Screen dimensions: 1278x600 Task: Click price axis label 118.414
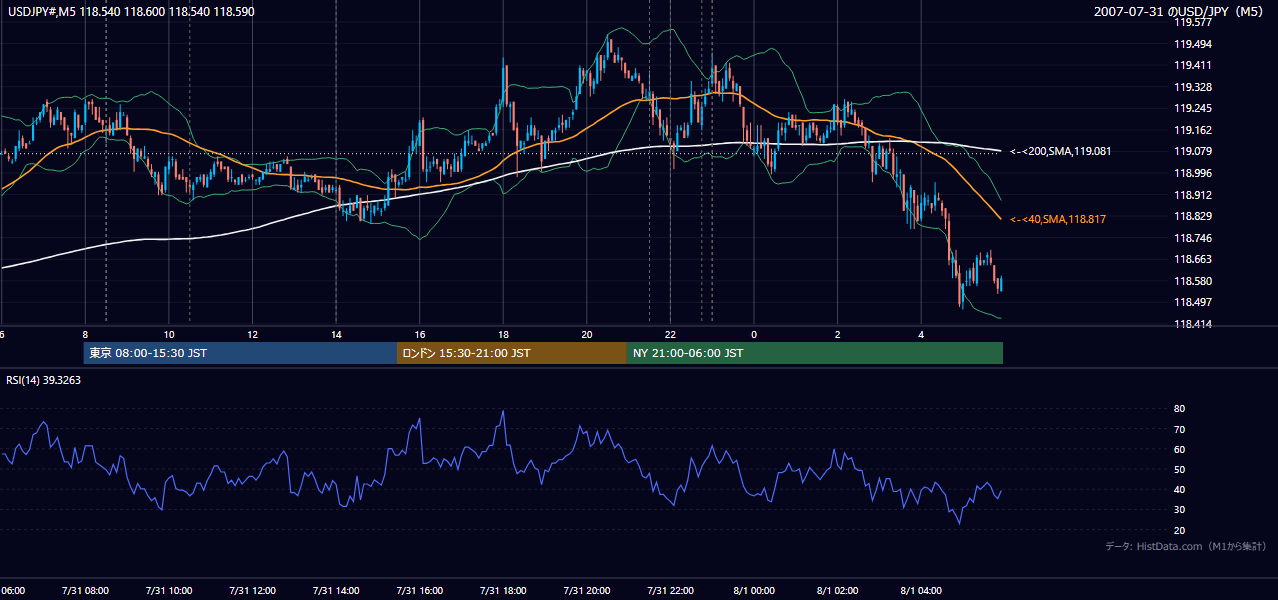(1194, 324)
